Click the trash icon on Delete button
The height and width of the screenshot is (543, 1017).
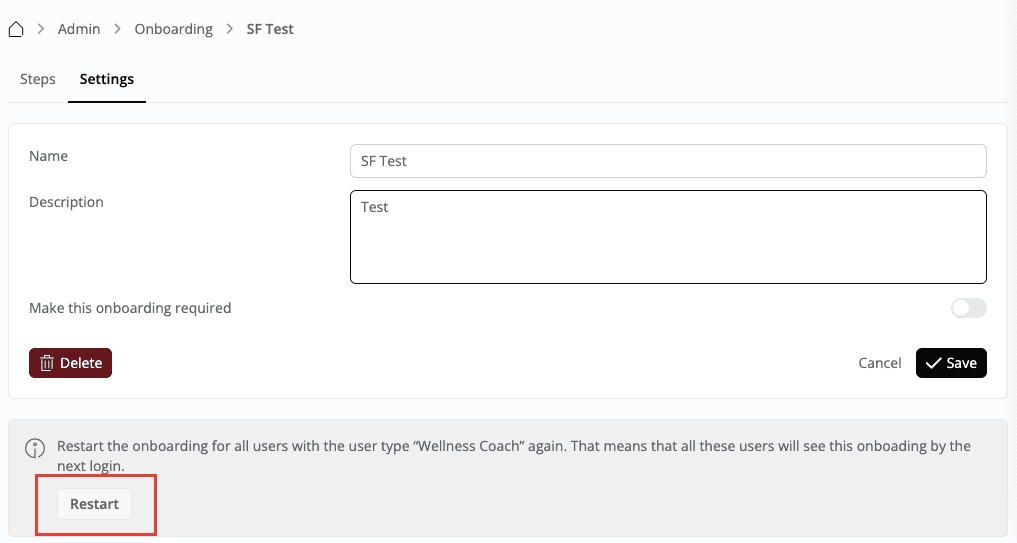(46, 363)
